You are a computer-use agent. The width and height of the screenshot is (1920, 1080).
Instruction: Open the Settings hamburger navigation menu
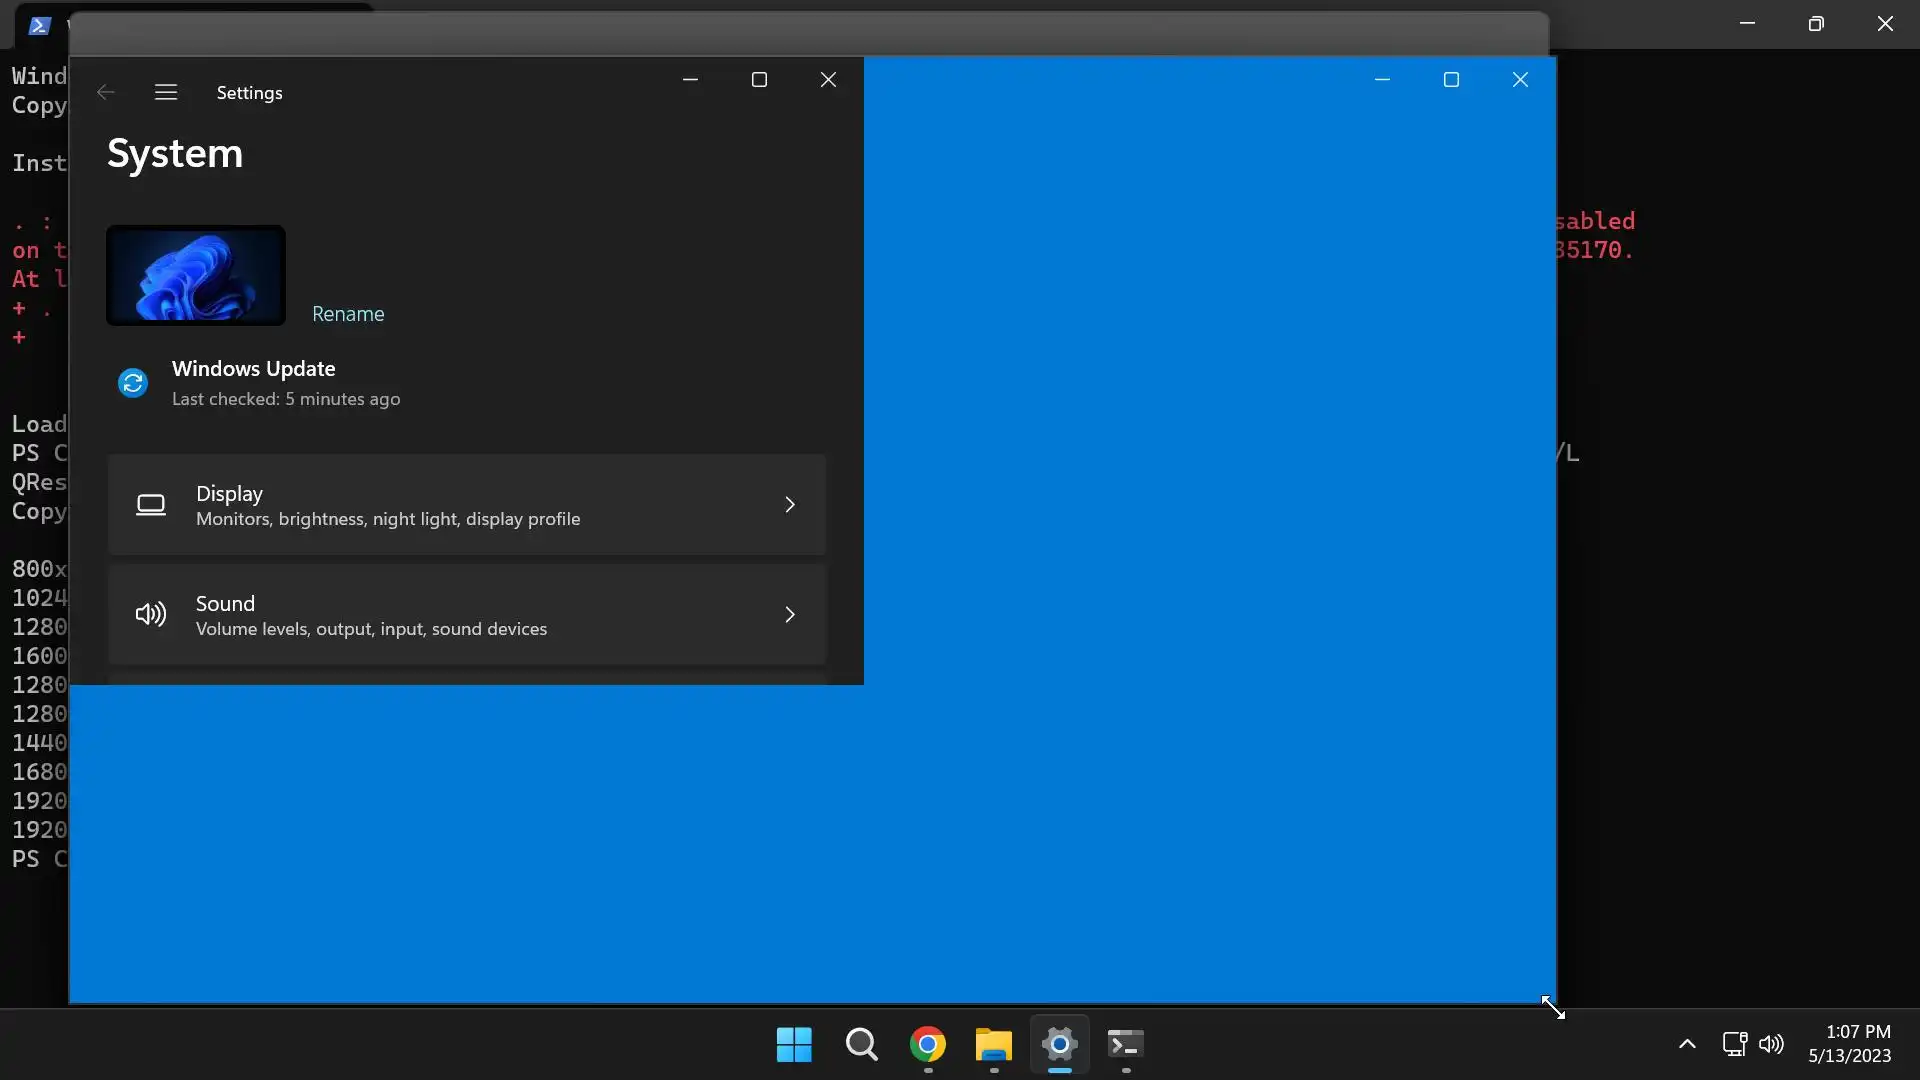166,92
